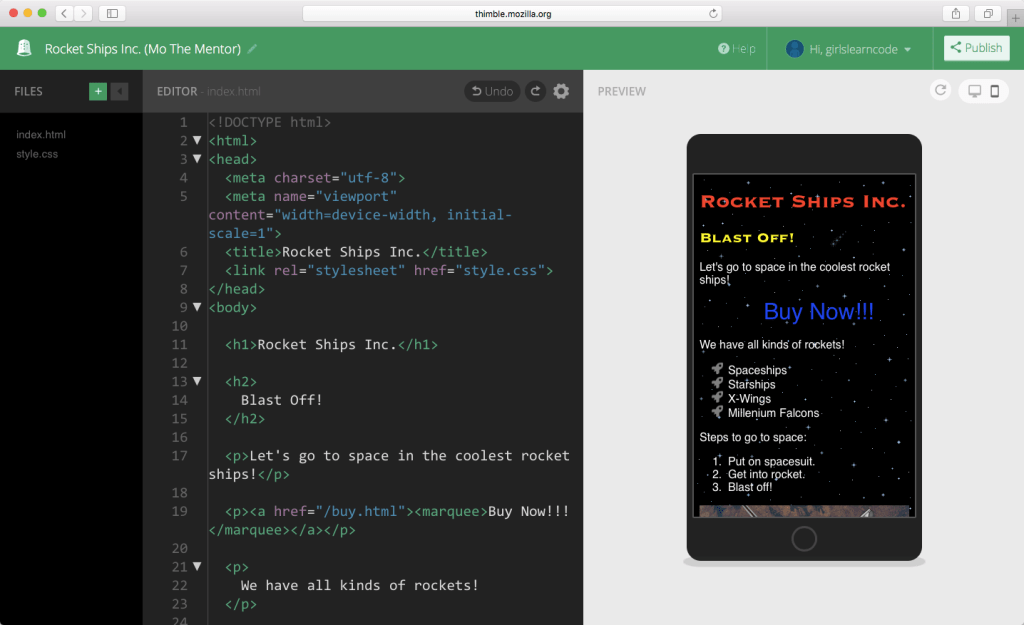Image resolution: width=1024 pixels, height=625 pixels.
Task: Switch preview to mobile view
Action: pos(995,91)
